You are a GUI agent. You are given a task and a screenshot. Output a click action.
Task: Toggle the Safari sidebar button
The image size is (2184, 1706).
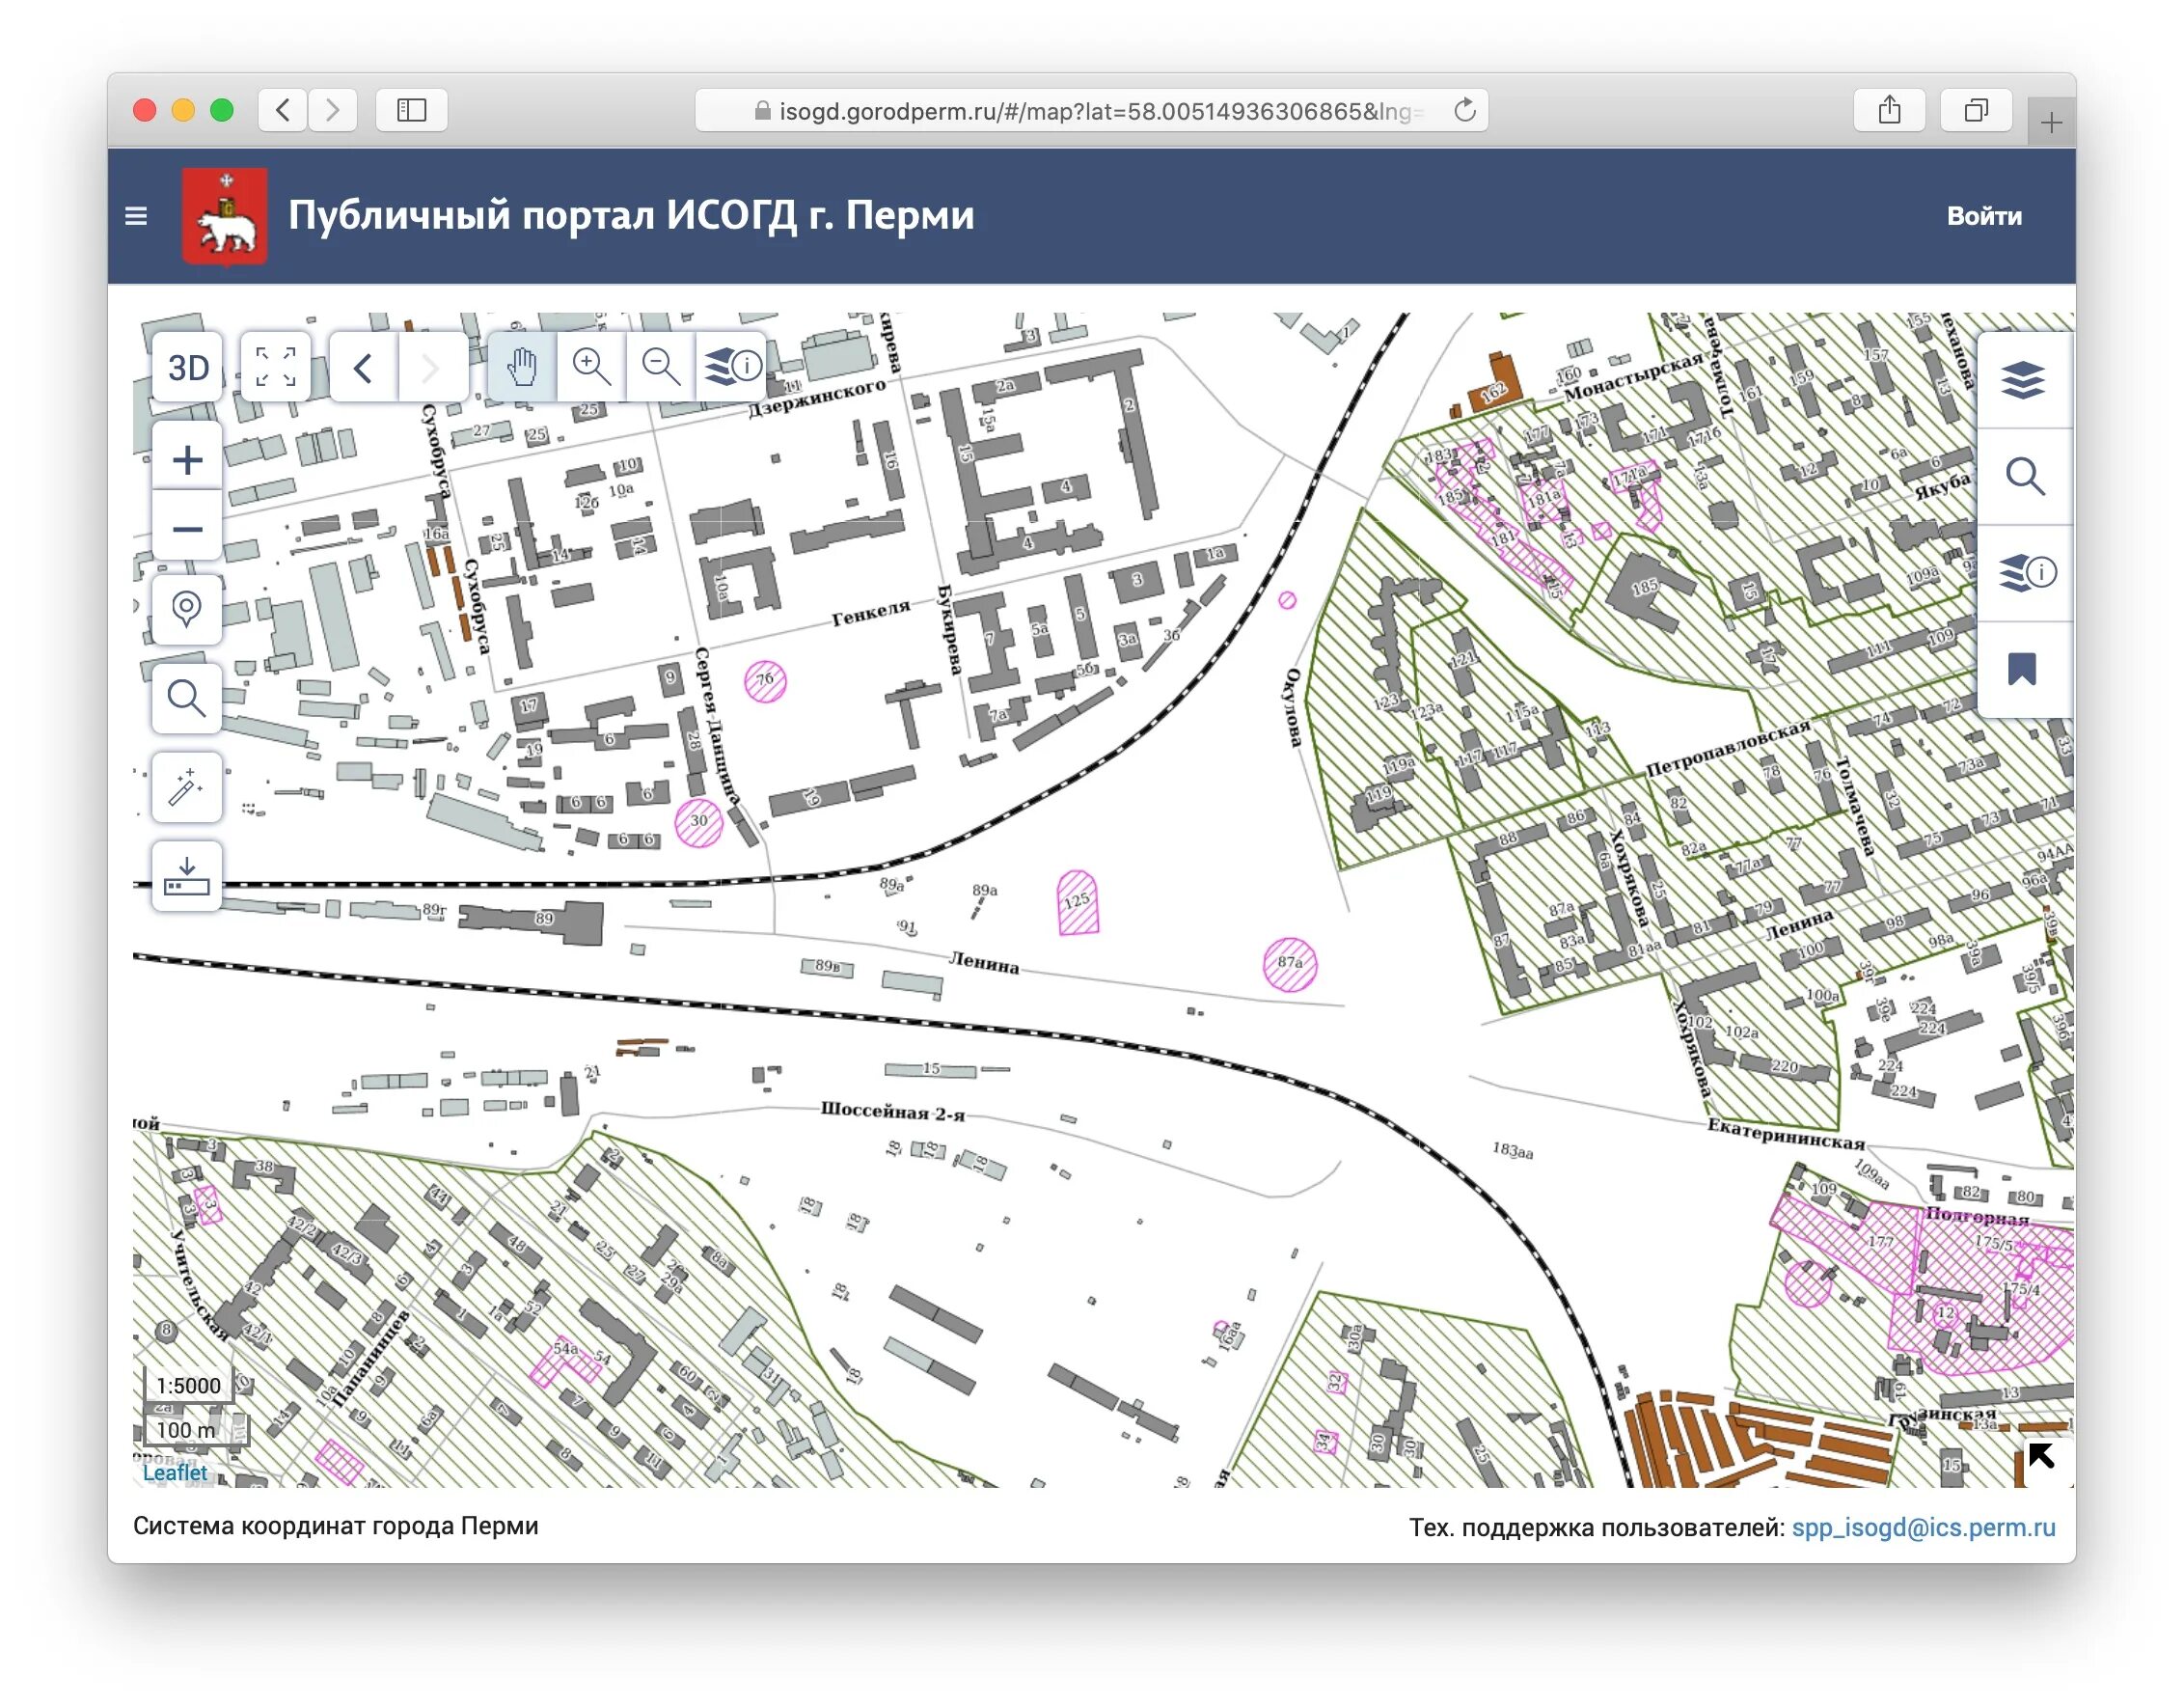[411, 110]
